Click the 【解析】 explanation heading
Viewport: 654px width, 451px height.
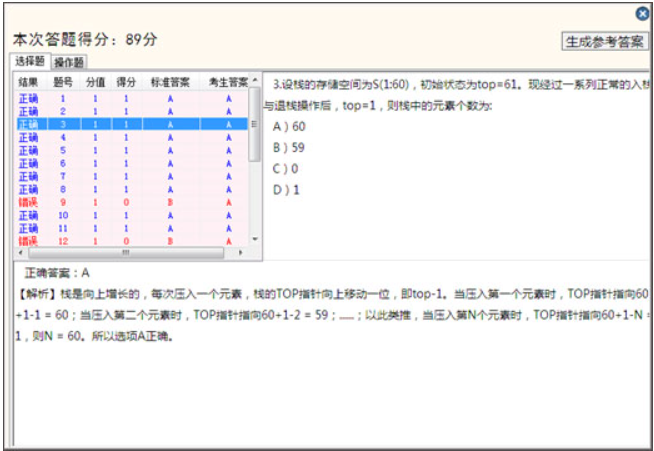(x=37, y=295)
